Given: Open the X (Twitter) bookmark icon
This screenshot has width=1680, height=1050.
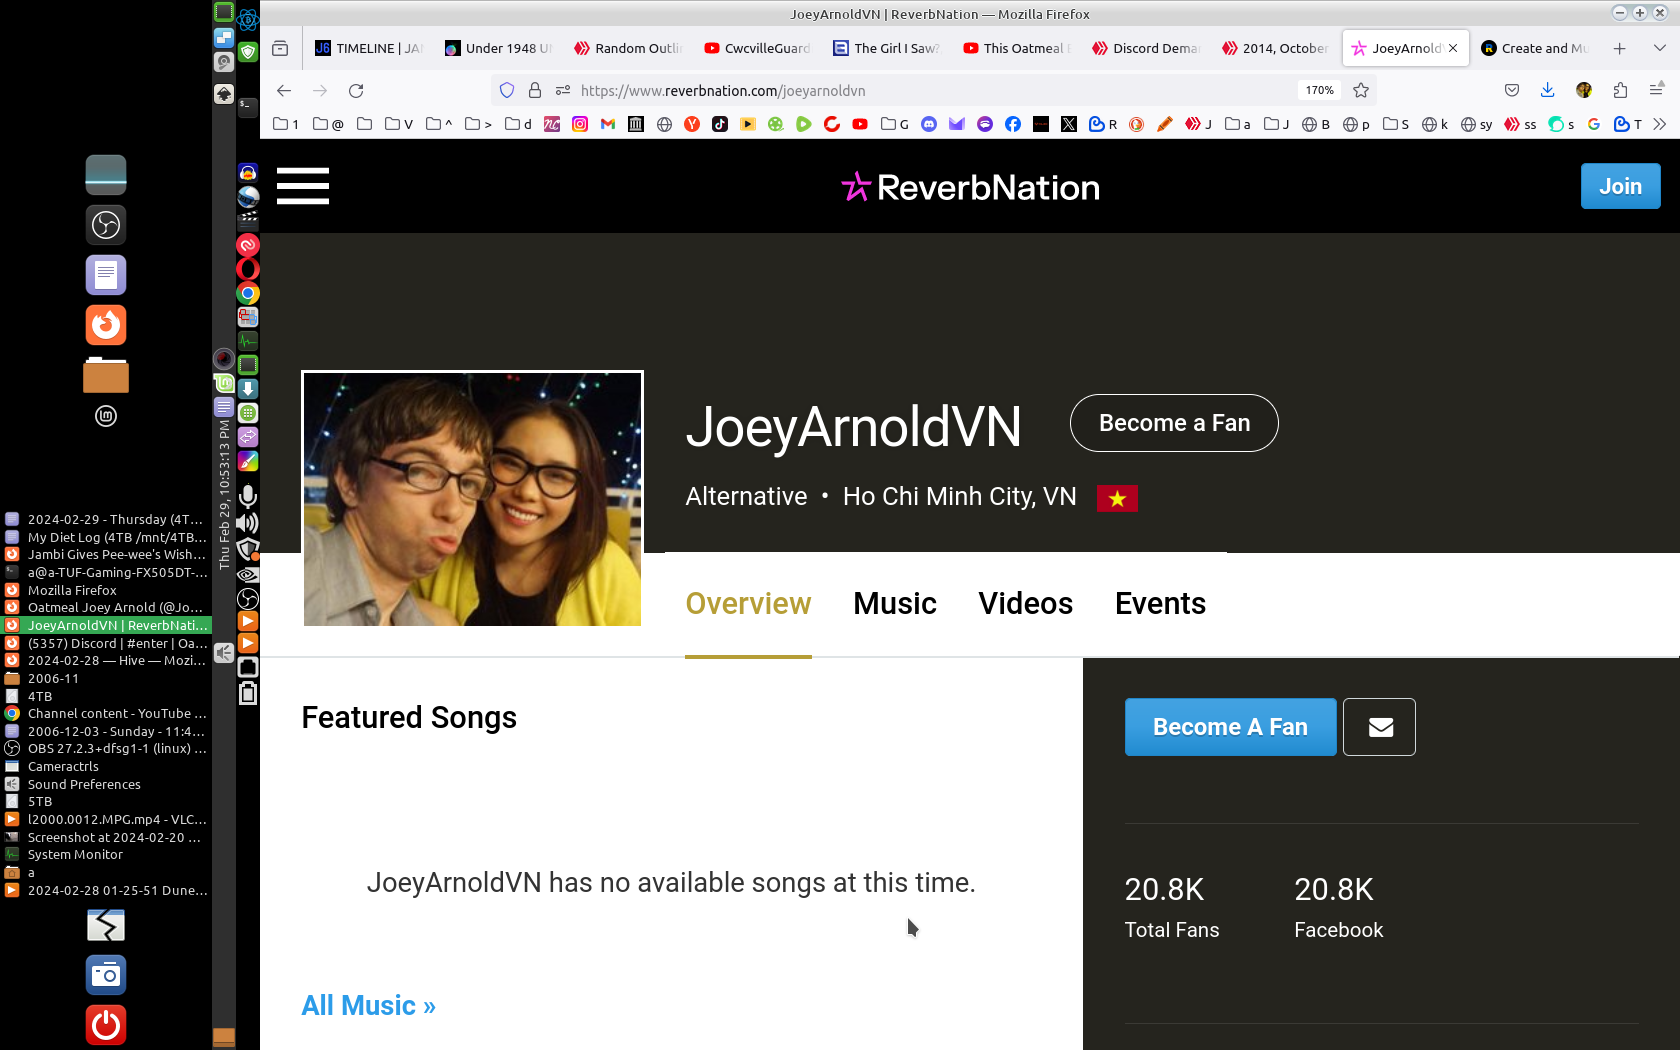Looking at the screenshot, I should [1069, 124].
